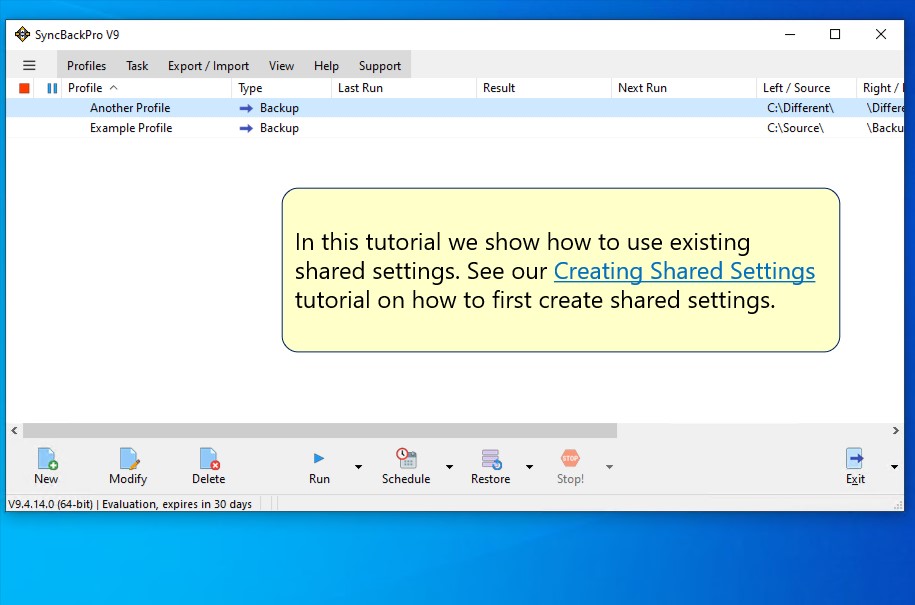Expand the Schedule dropdown arrow

[449, 467]
